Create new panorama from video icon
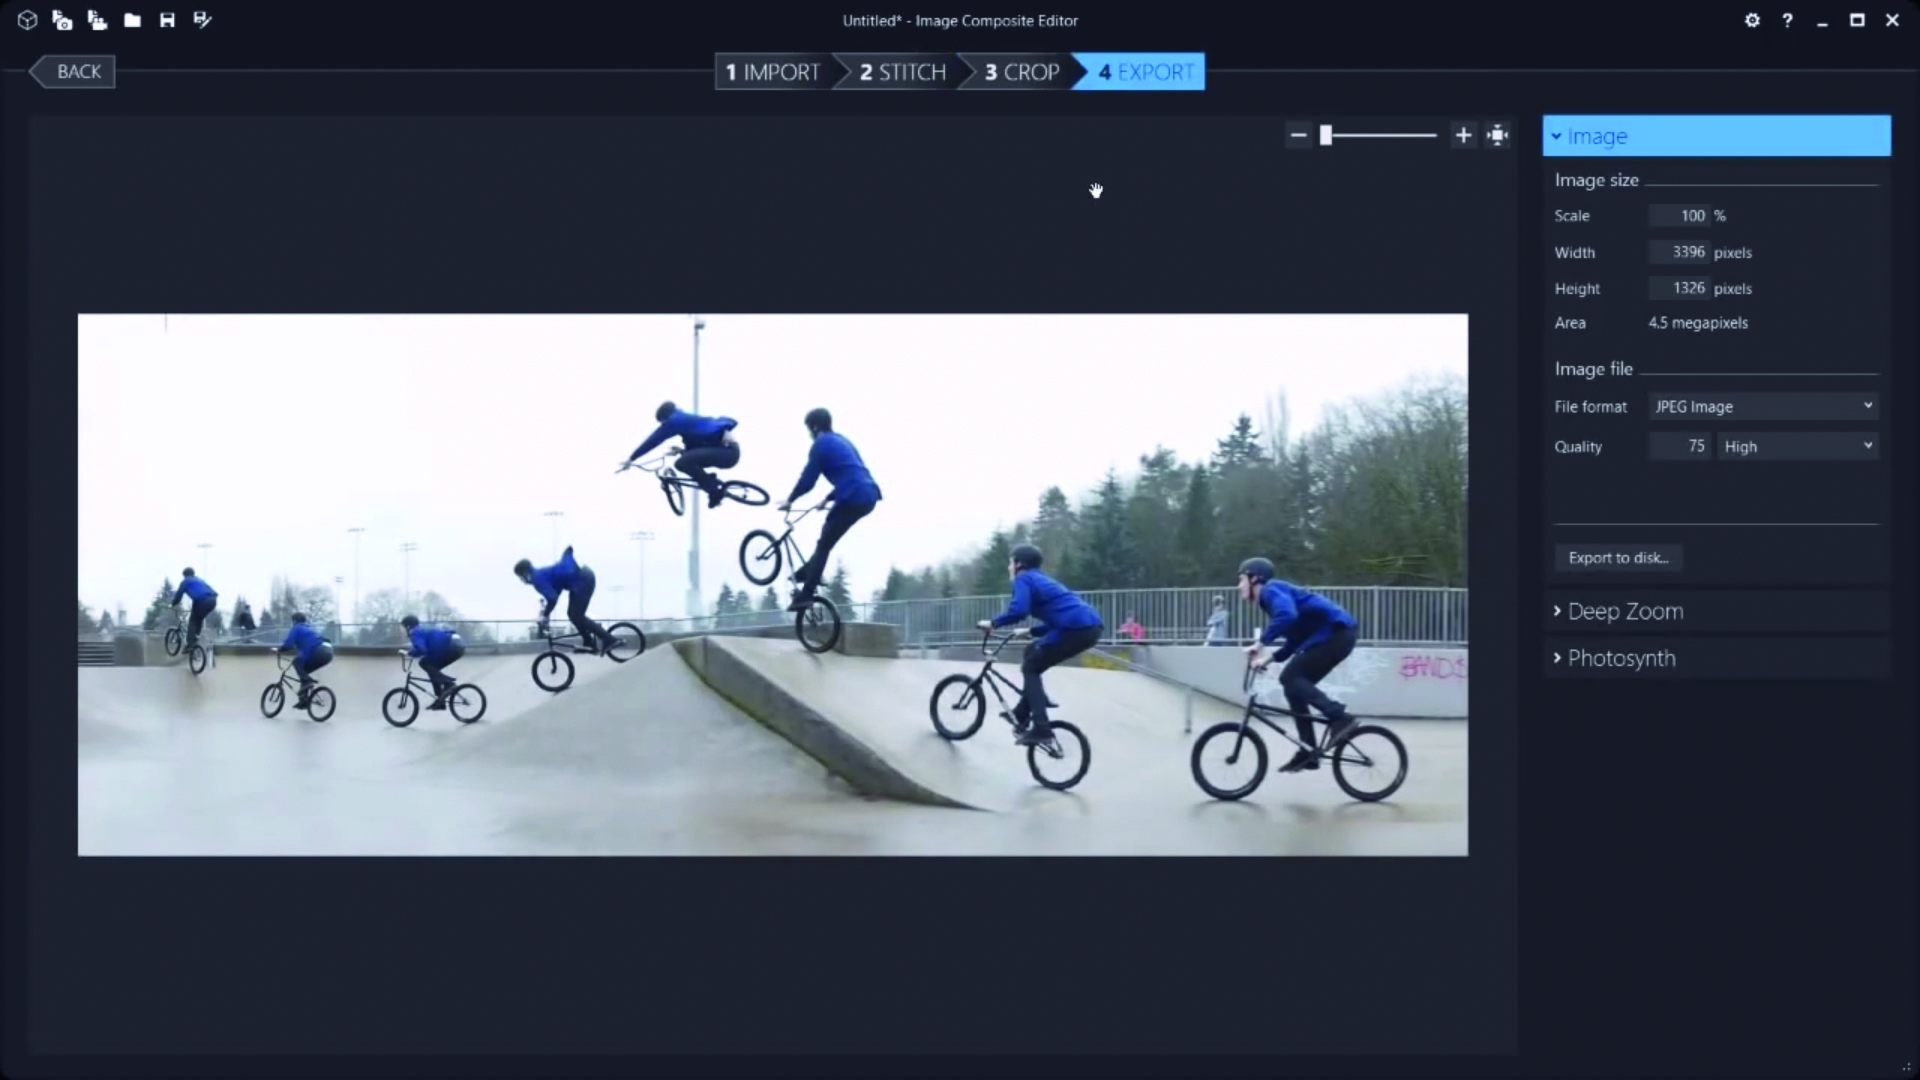 [97, 20]
